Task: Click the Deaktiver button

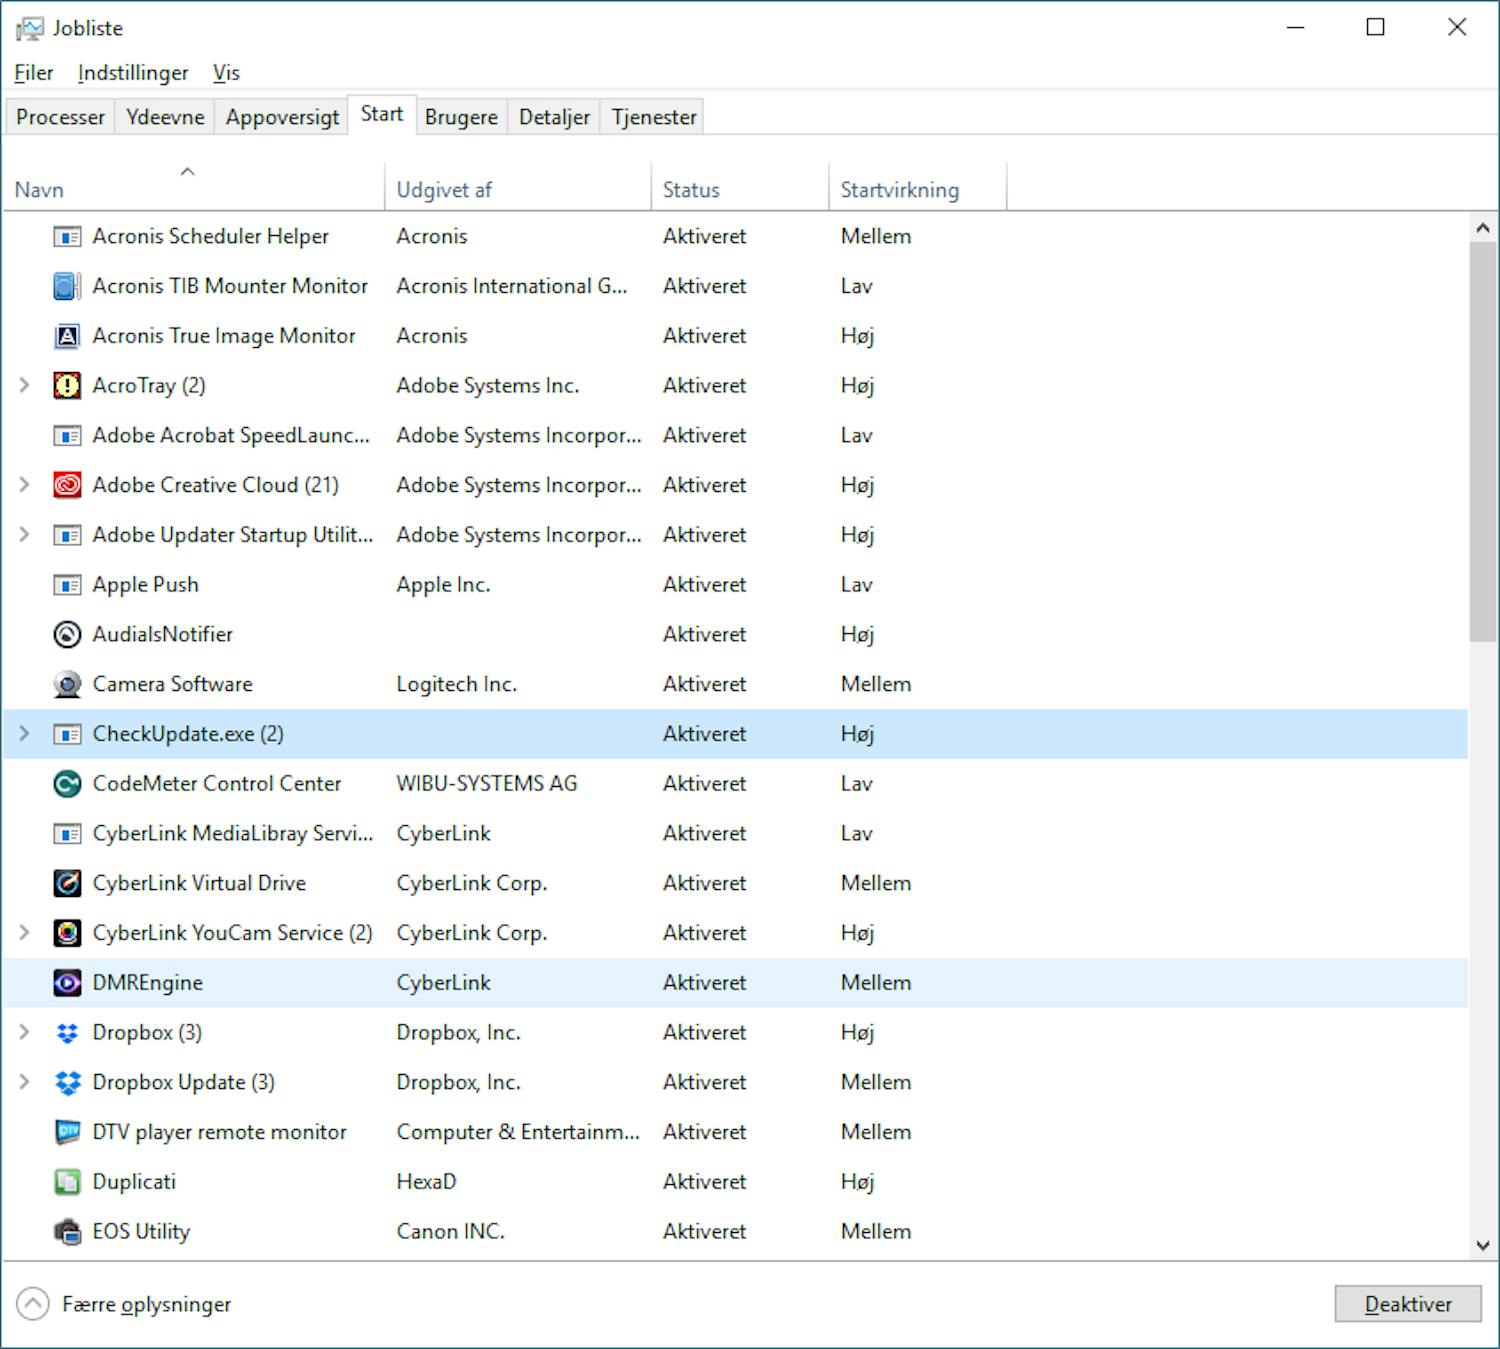Action: [x=1407, y=1303]
